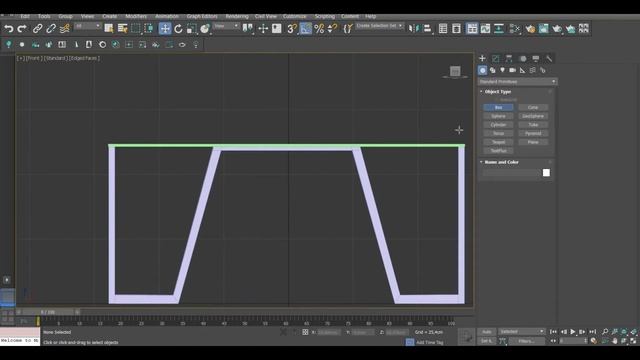Click the Mirror tool icon
Viewport: 640px width, 360px height.
(x=414, y=29)
